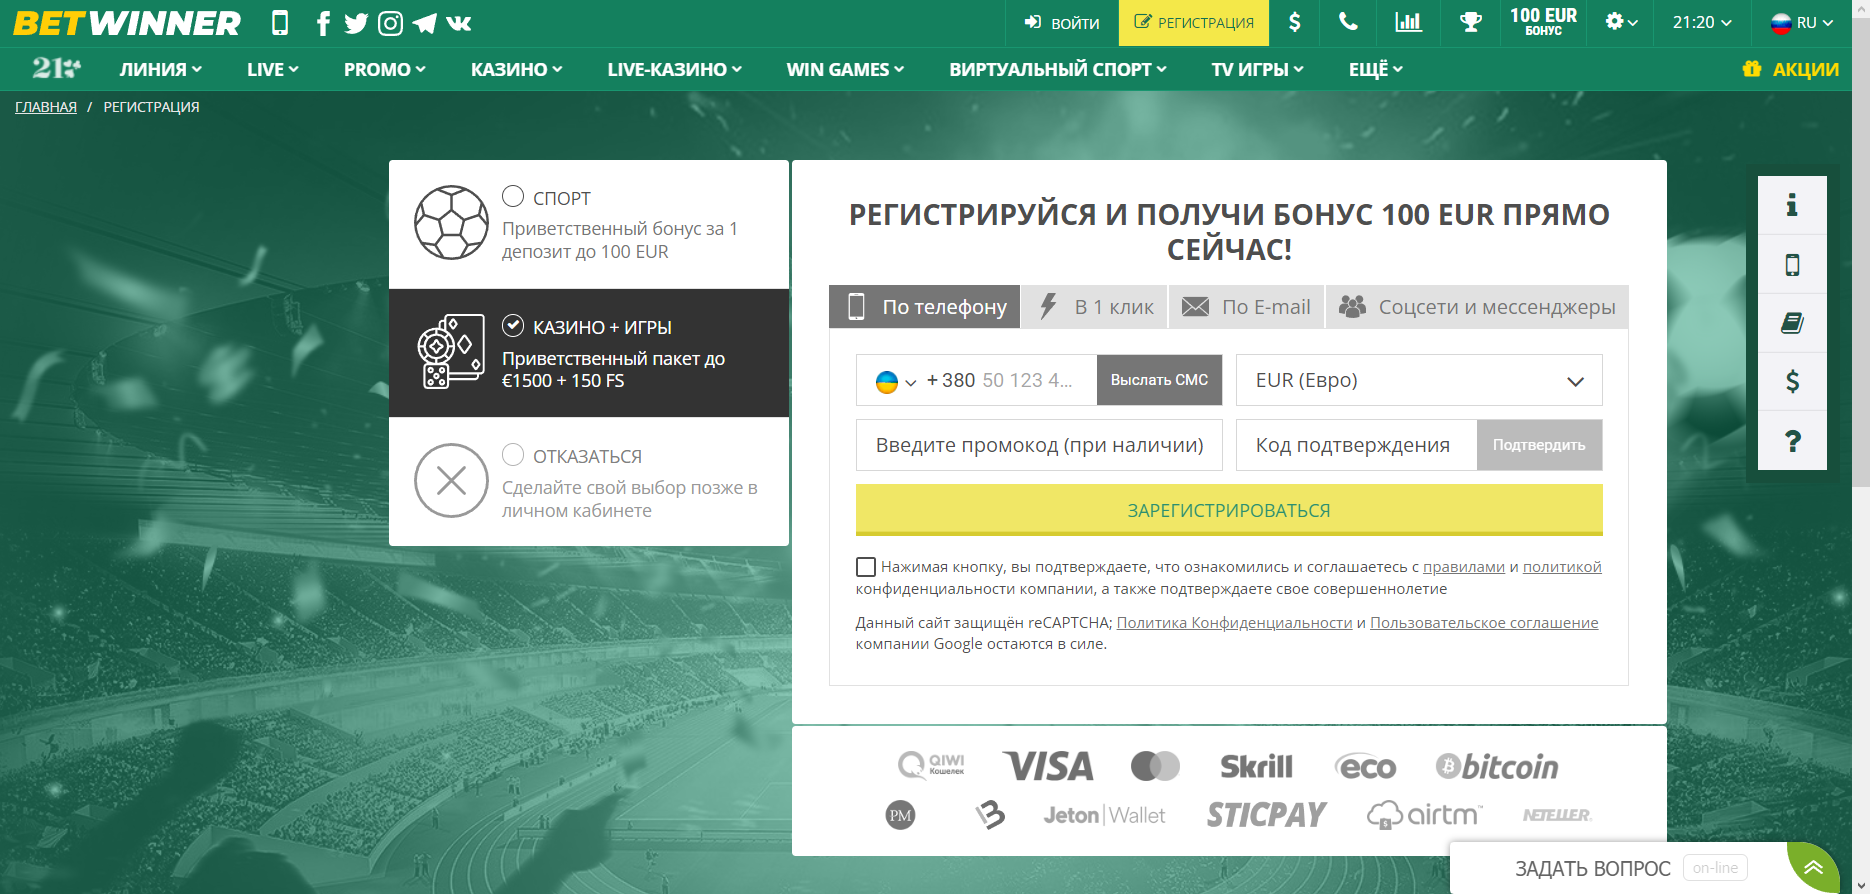Switch to the По E-mail tab

[x=1246, y=307]
